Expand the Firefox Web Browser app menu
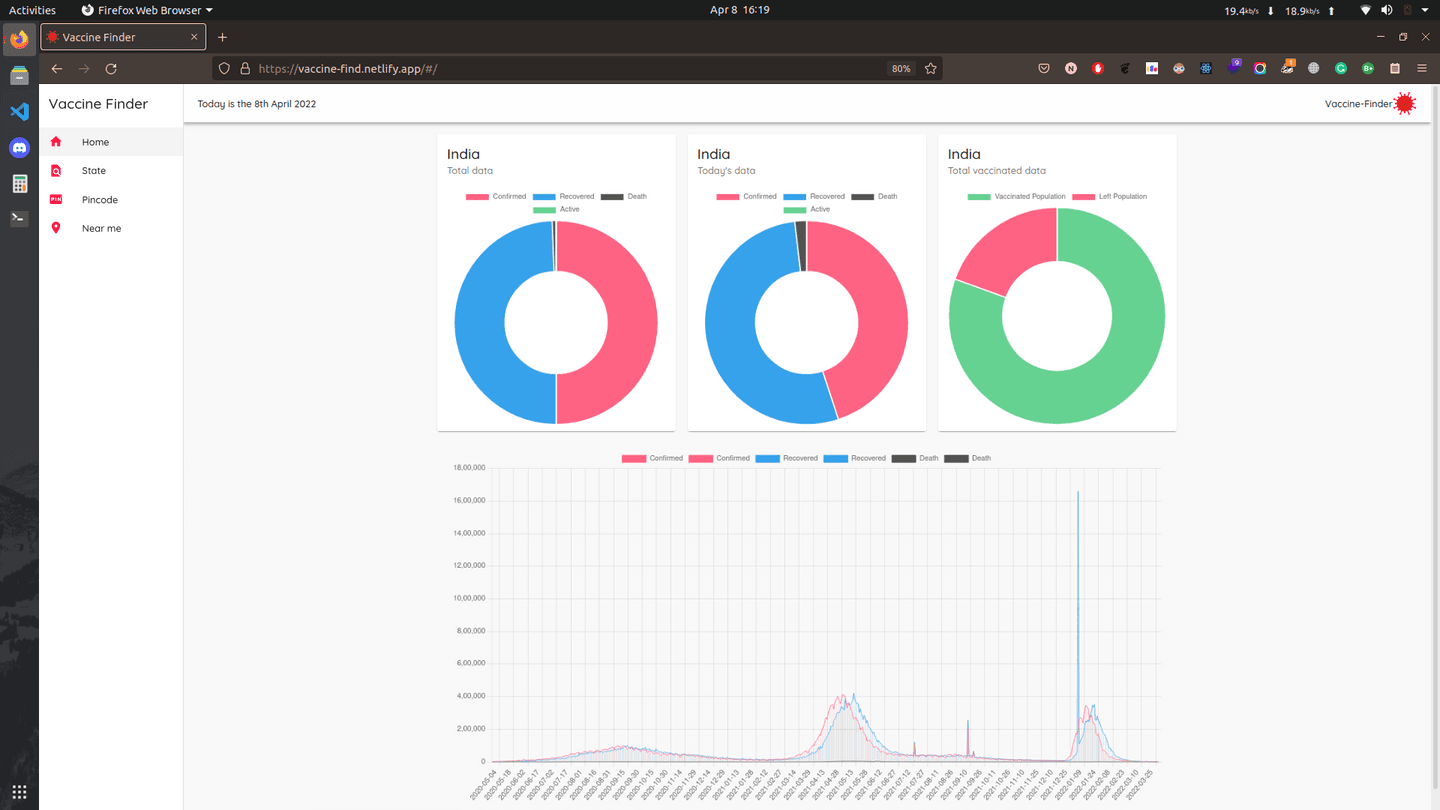Image resolution: width=1440 pixels, height=810 pixels. coord(147,10)
